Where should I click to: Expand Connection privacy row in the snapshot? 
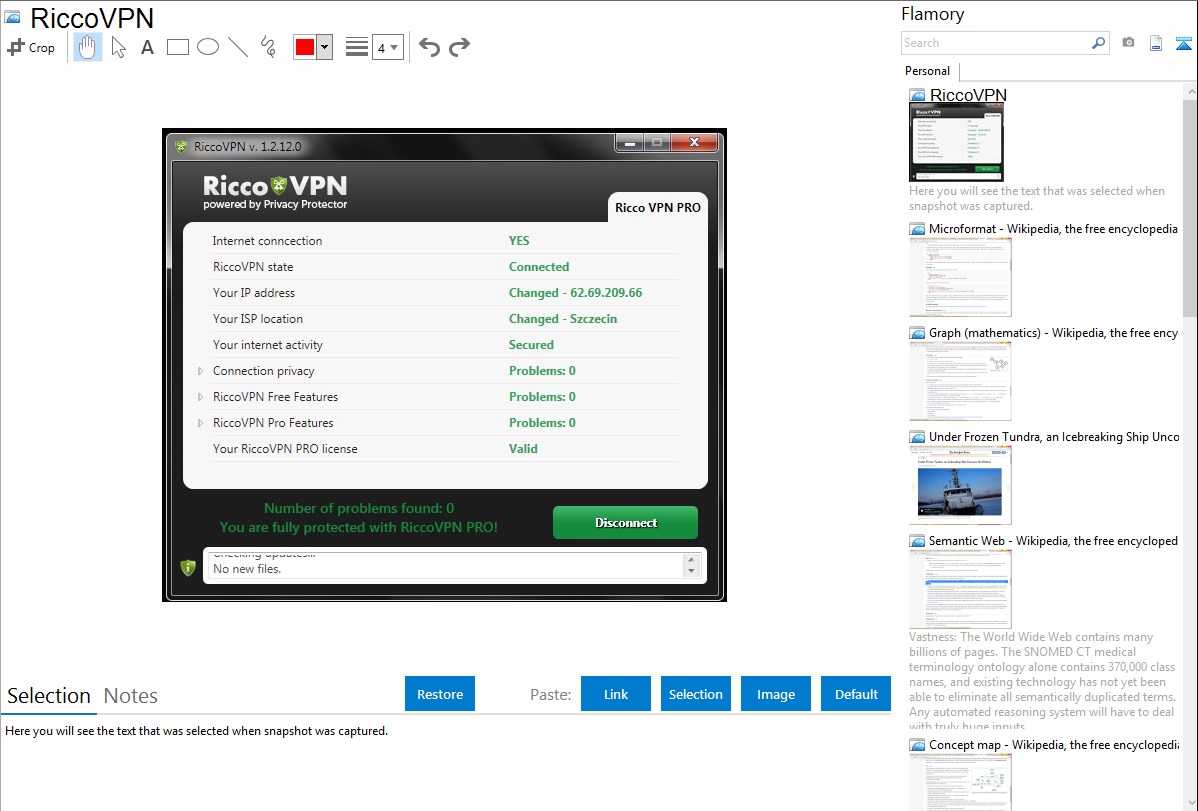(x=200, y=371)
